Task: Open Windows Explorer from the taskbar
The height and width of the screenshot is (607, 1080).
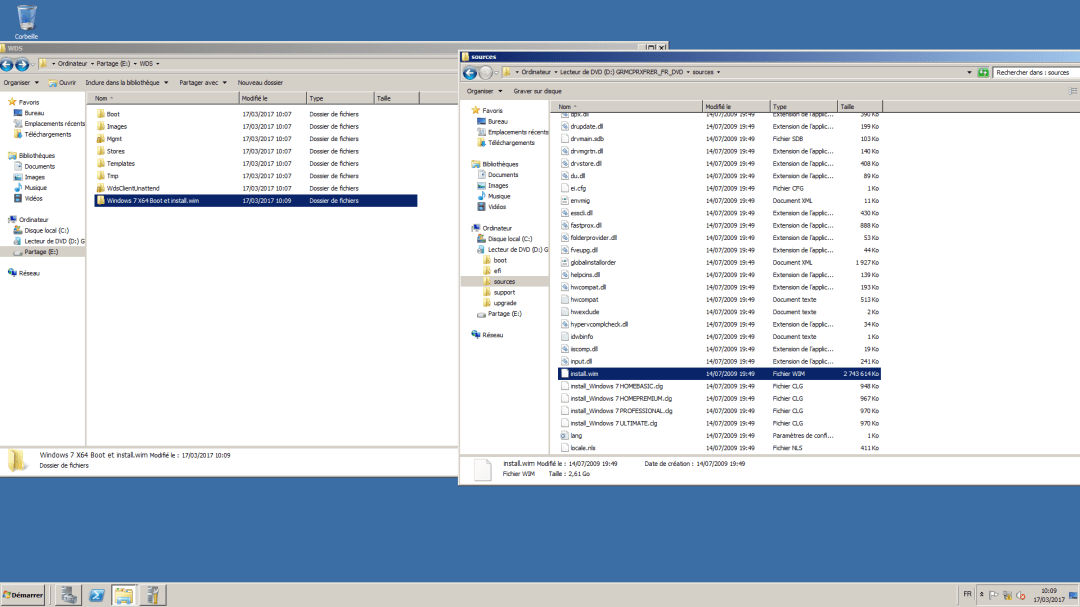Action: [124, 595]
